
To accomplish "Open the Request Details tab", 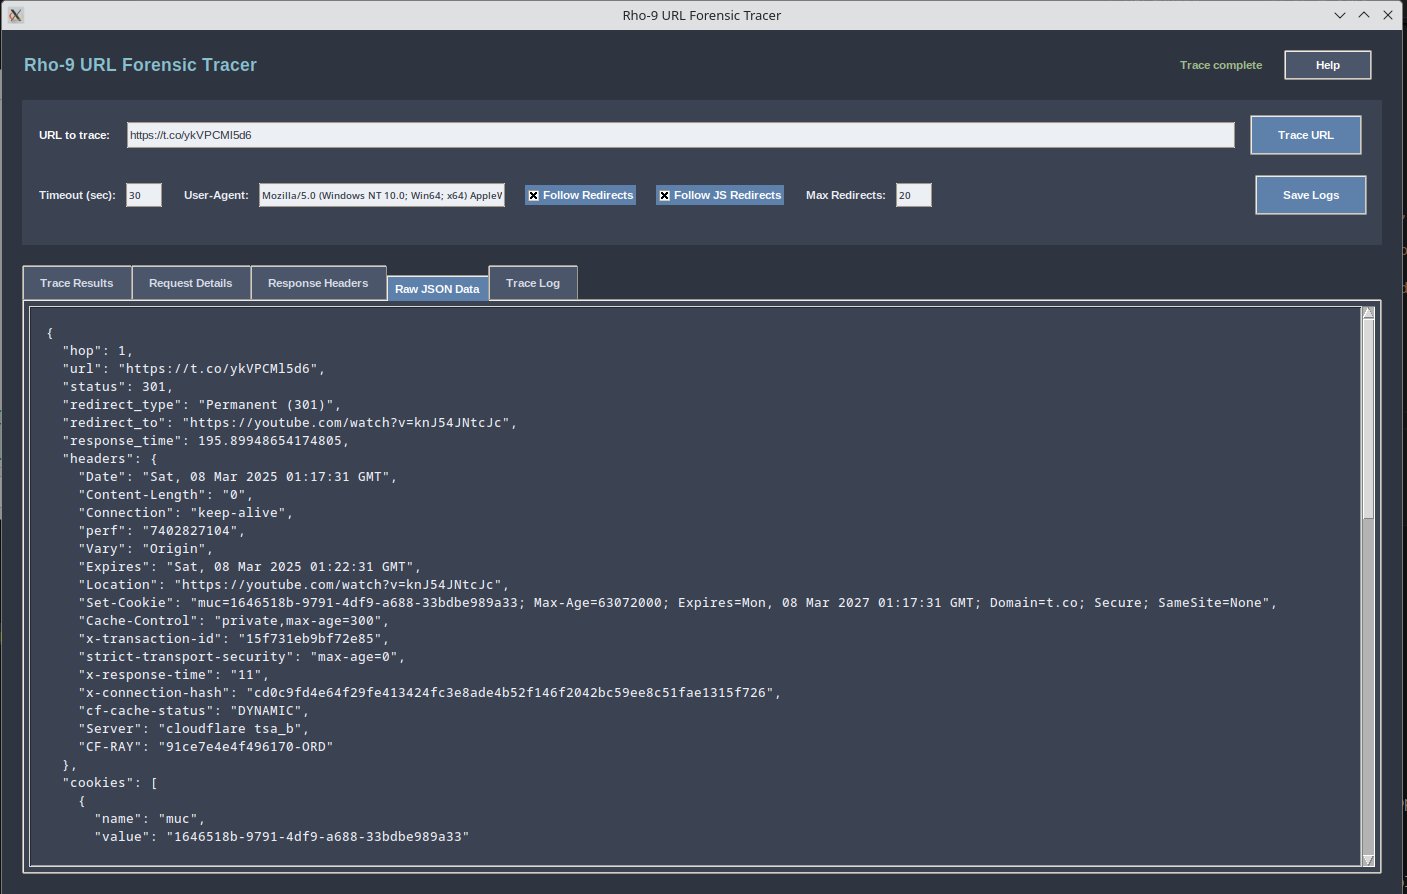I will 190,282.
